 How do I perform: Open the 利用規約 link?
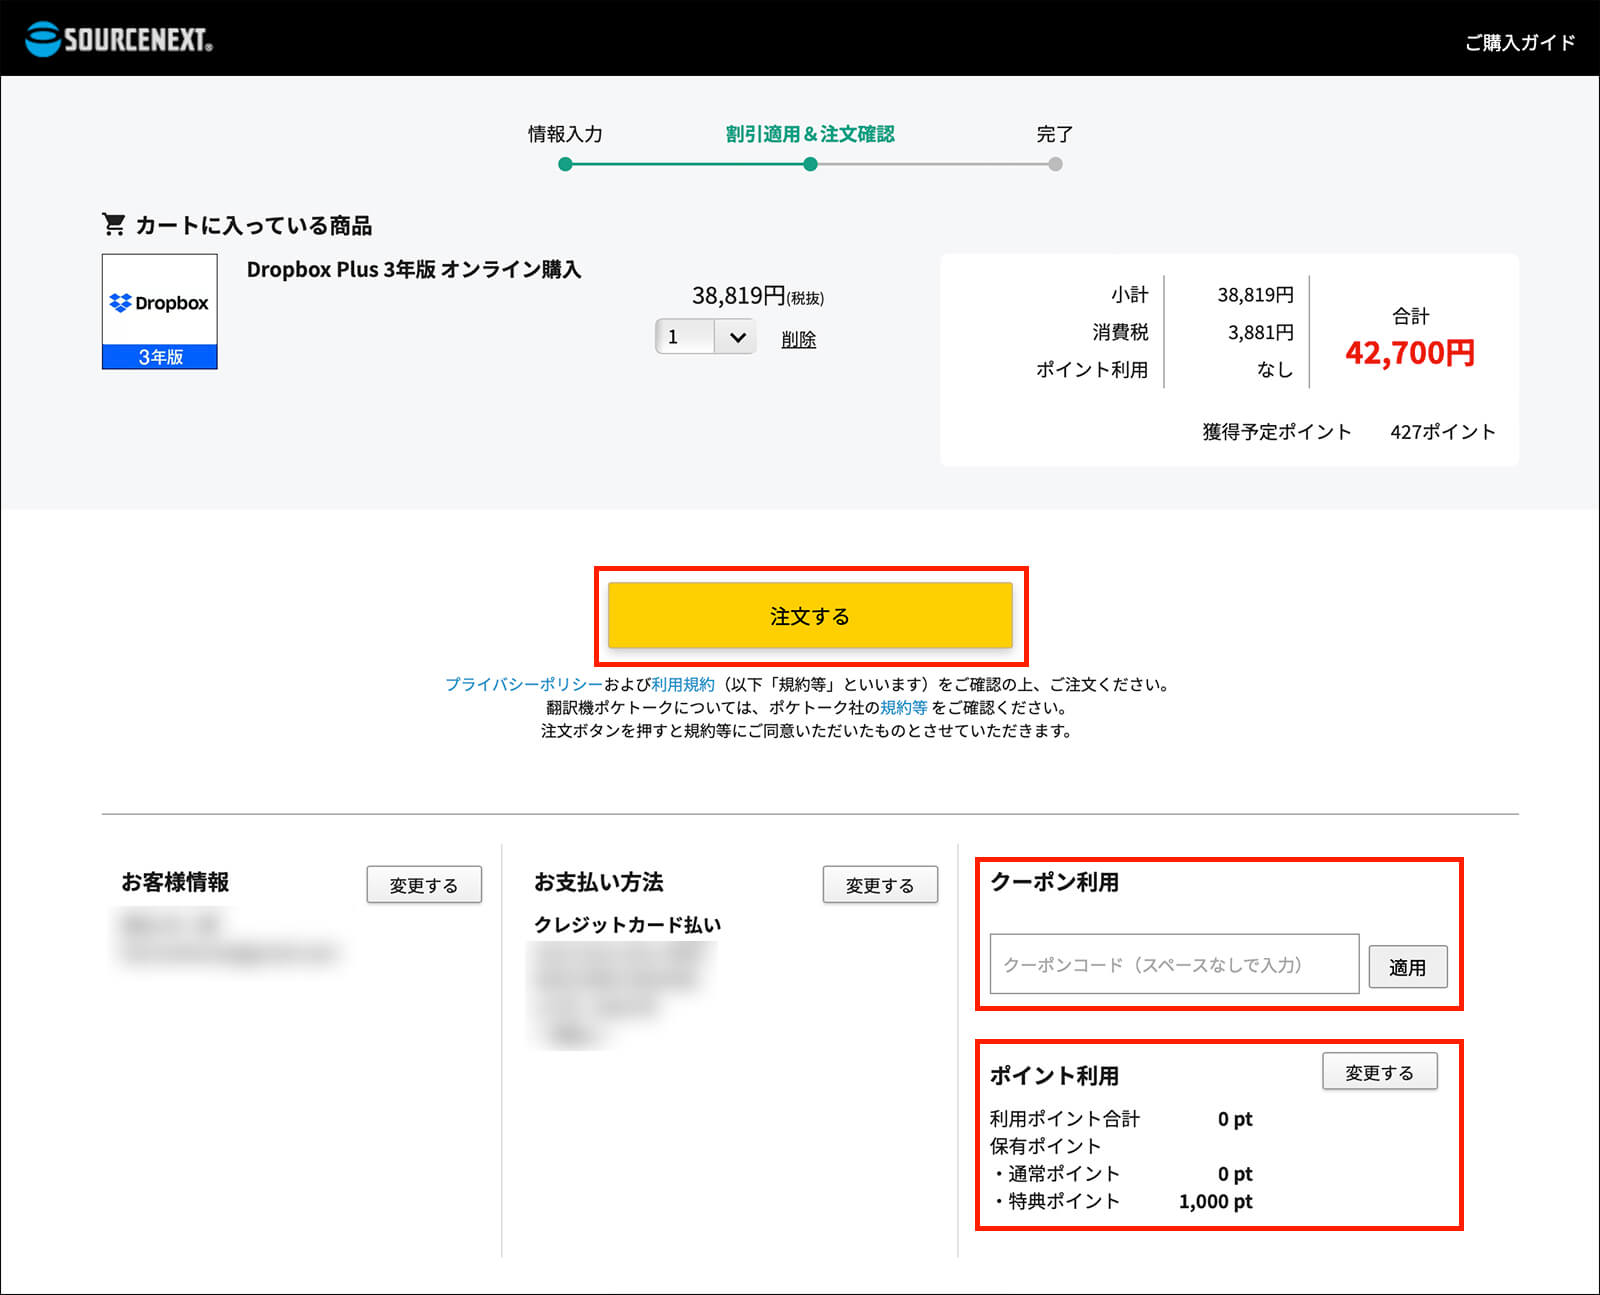(683, 684)
